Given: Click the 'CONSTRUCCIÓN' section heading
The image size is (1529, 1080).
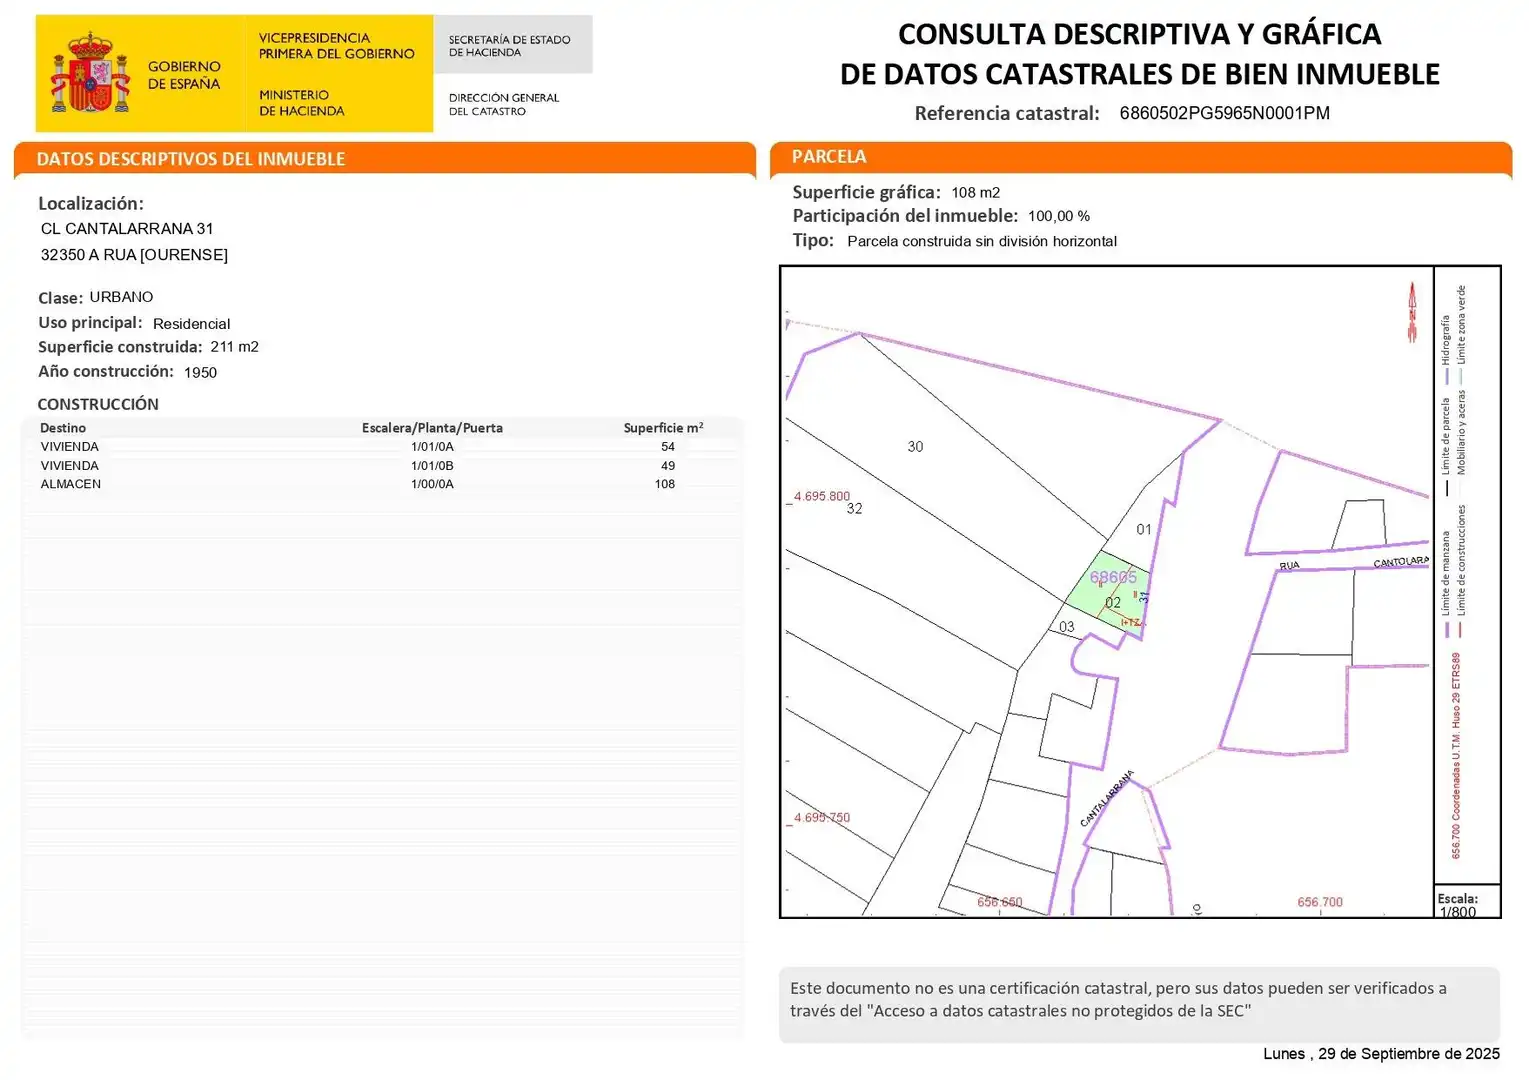Looking at the screenshot, I should pos(98,404).
